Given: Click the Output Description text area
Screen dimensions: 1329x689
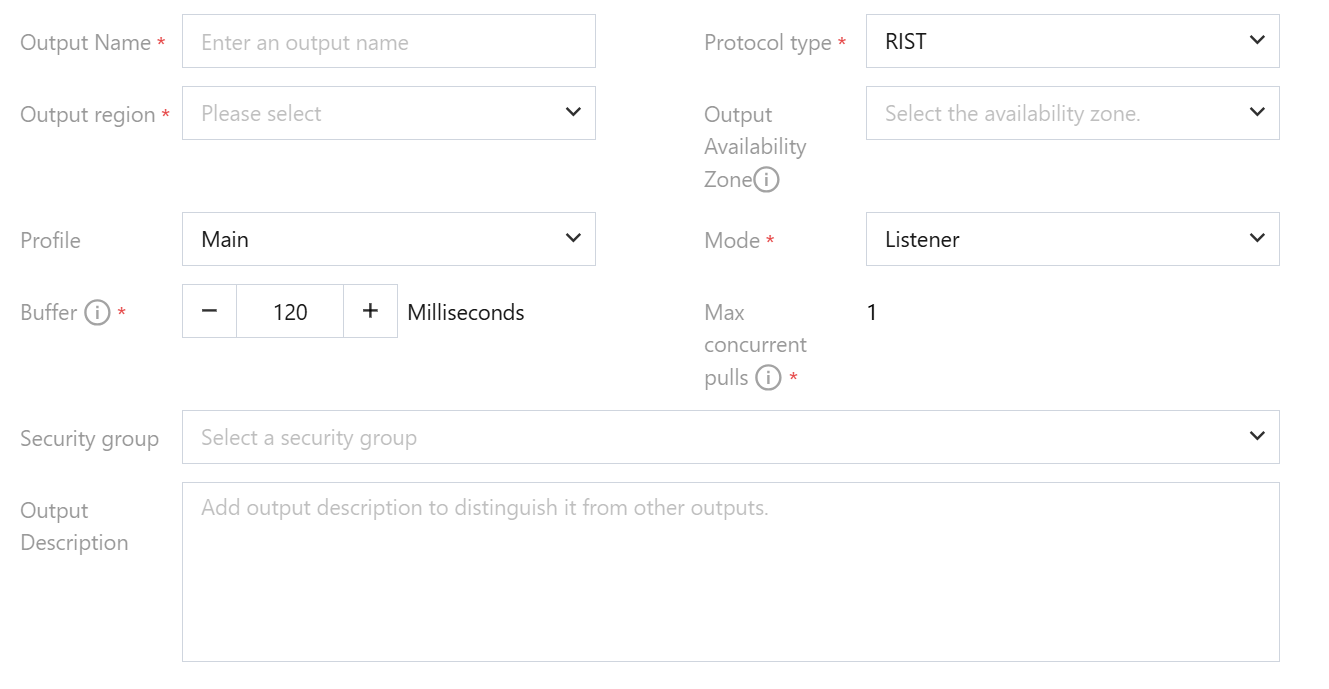Looking at the screenshot, I should [730, 571].
